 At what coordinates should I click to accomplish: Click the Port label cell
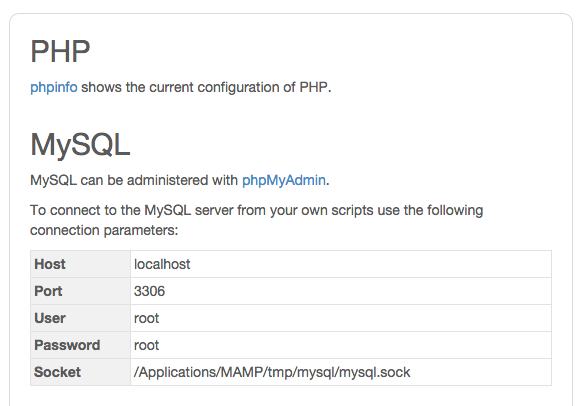click(x=80, y=291)
